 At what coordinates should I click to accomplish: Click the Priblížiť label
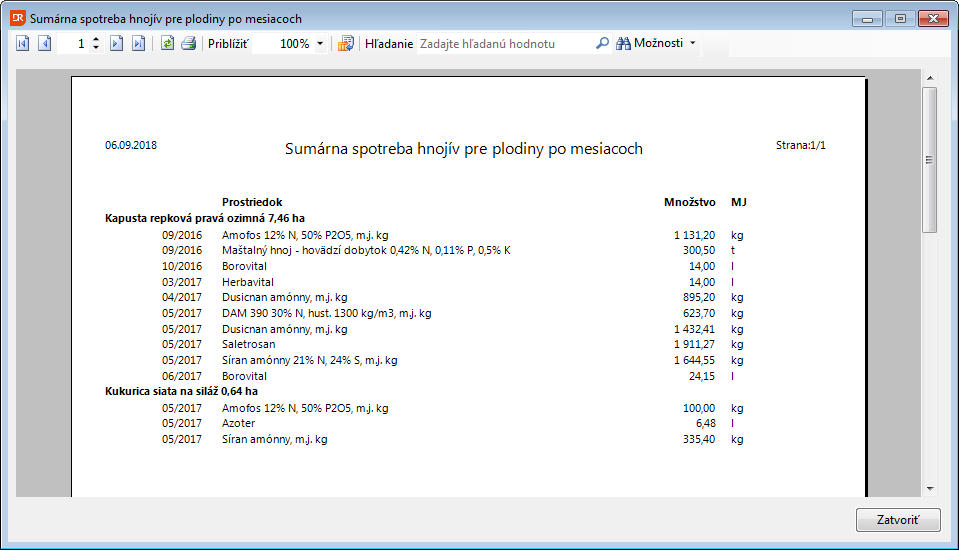(228, 44)
